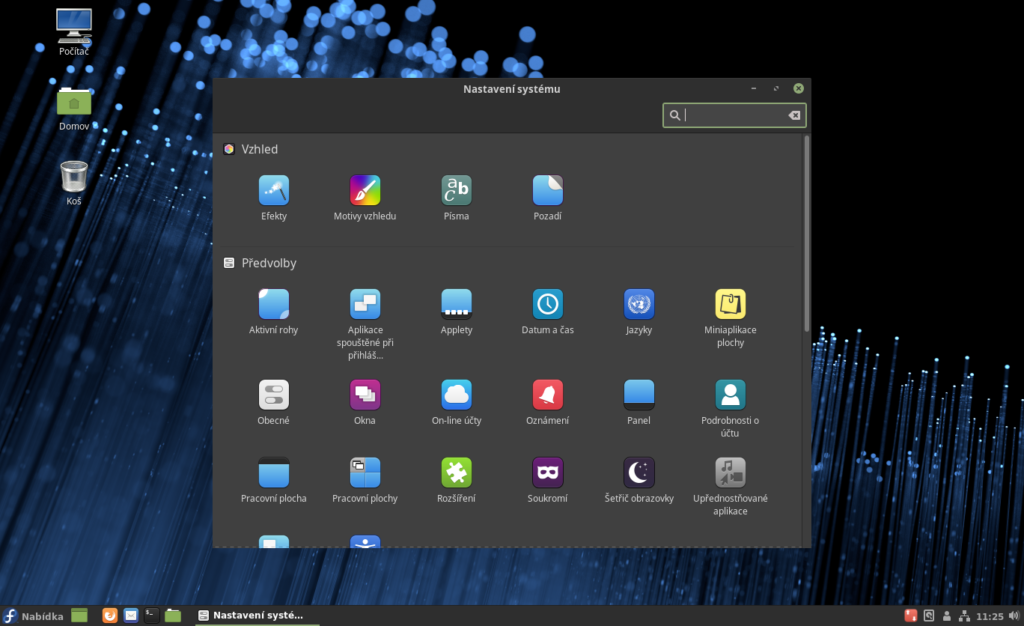Viewport: 1024px width, 626px height.
Task: Change desktop wallpaper via Pozadí icon
Action: tap(547, 192)
